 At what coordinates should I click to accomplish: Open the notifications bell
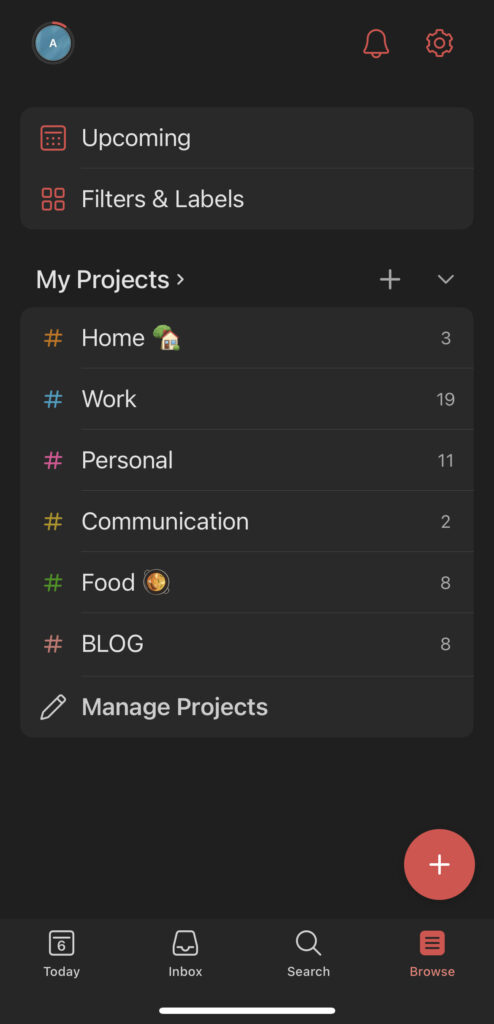point(376,43)
